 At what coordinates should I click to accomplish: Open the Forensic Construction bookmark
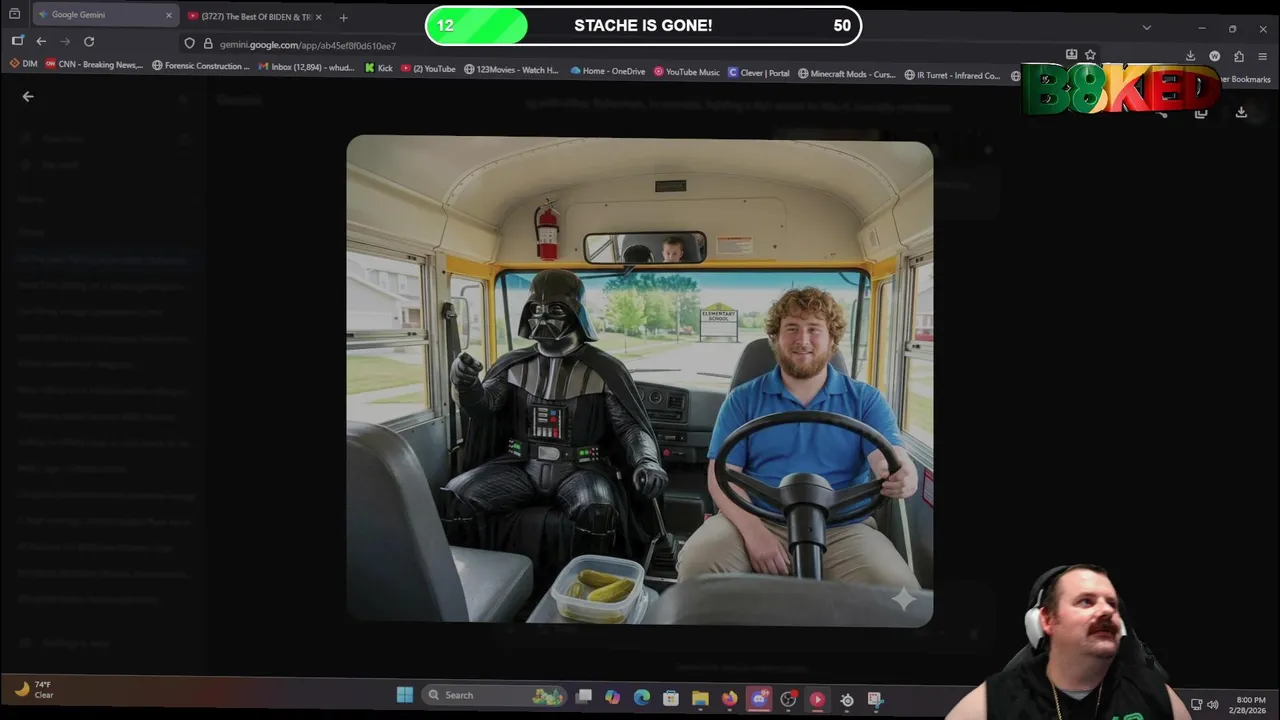tap(200, 66)
